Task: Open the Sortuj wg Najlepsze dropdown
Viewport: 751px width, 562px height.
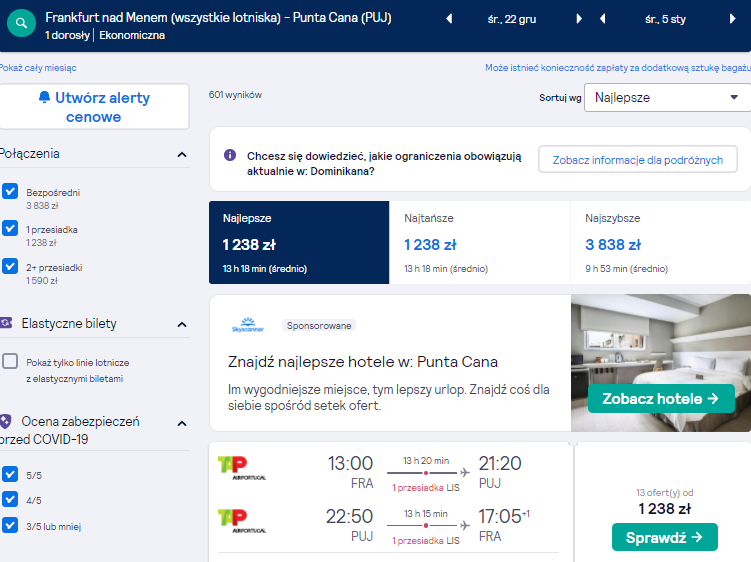Action: point(667,98)
